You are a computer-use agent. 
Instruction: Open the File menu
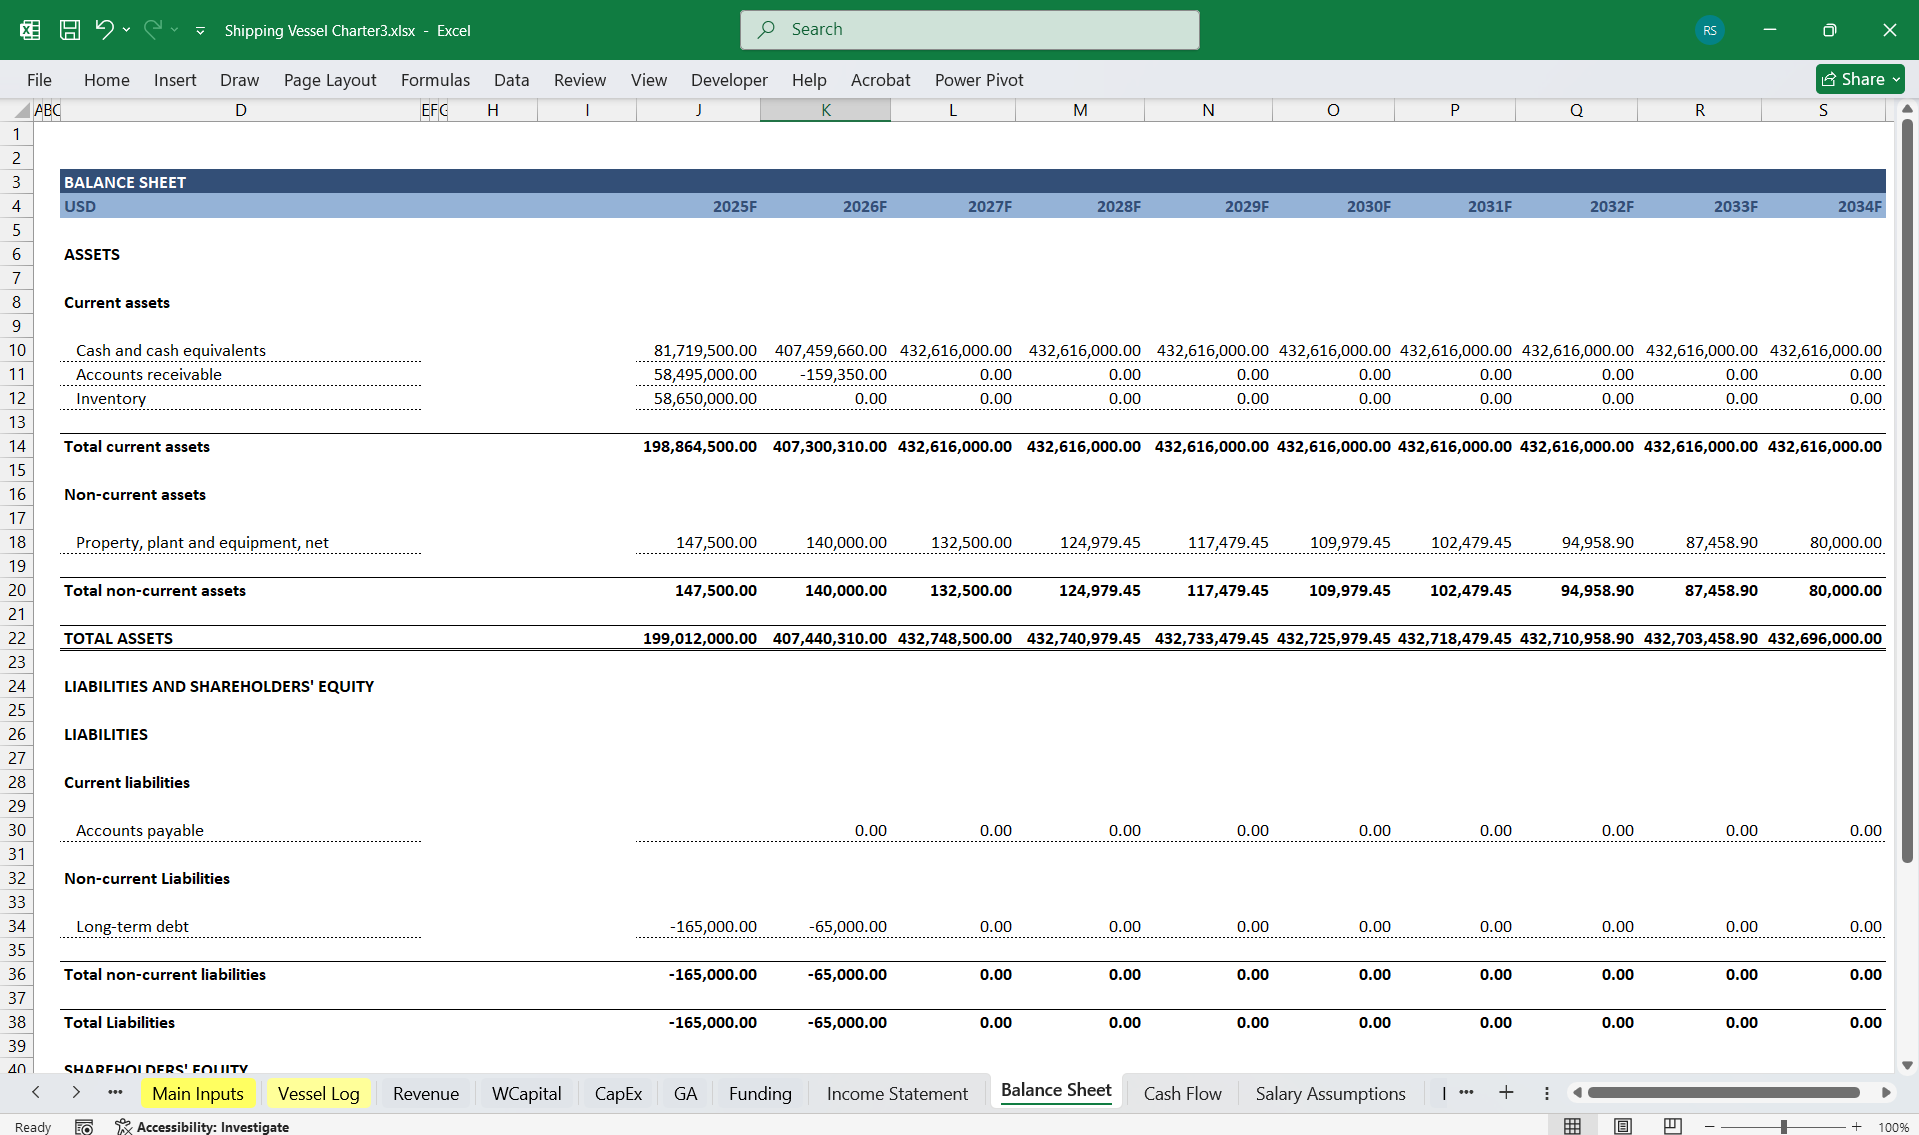tap(39, 80)
